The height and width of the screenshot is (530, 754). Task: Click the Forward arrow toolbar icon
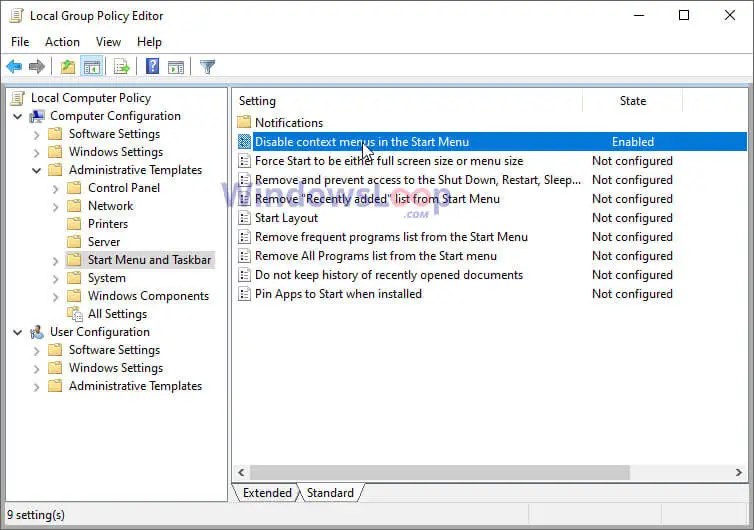pyautogui.click(x=37, y=67)
